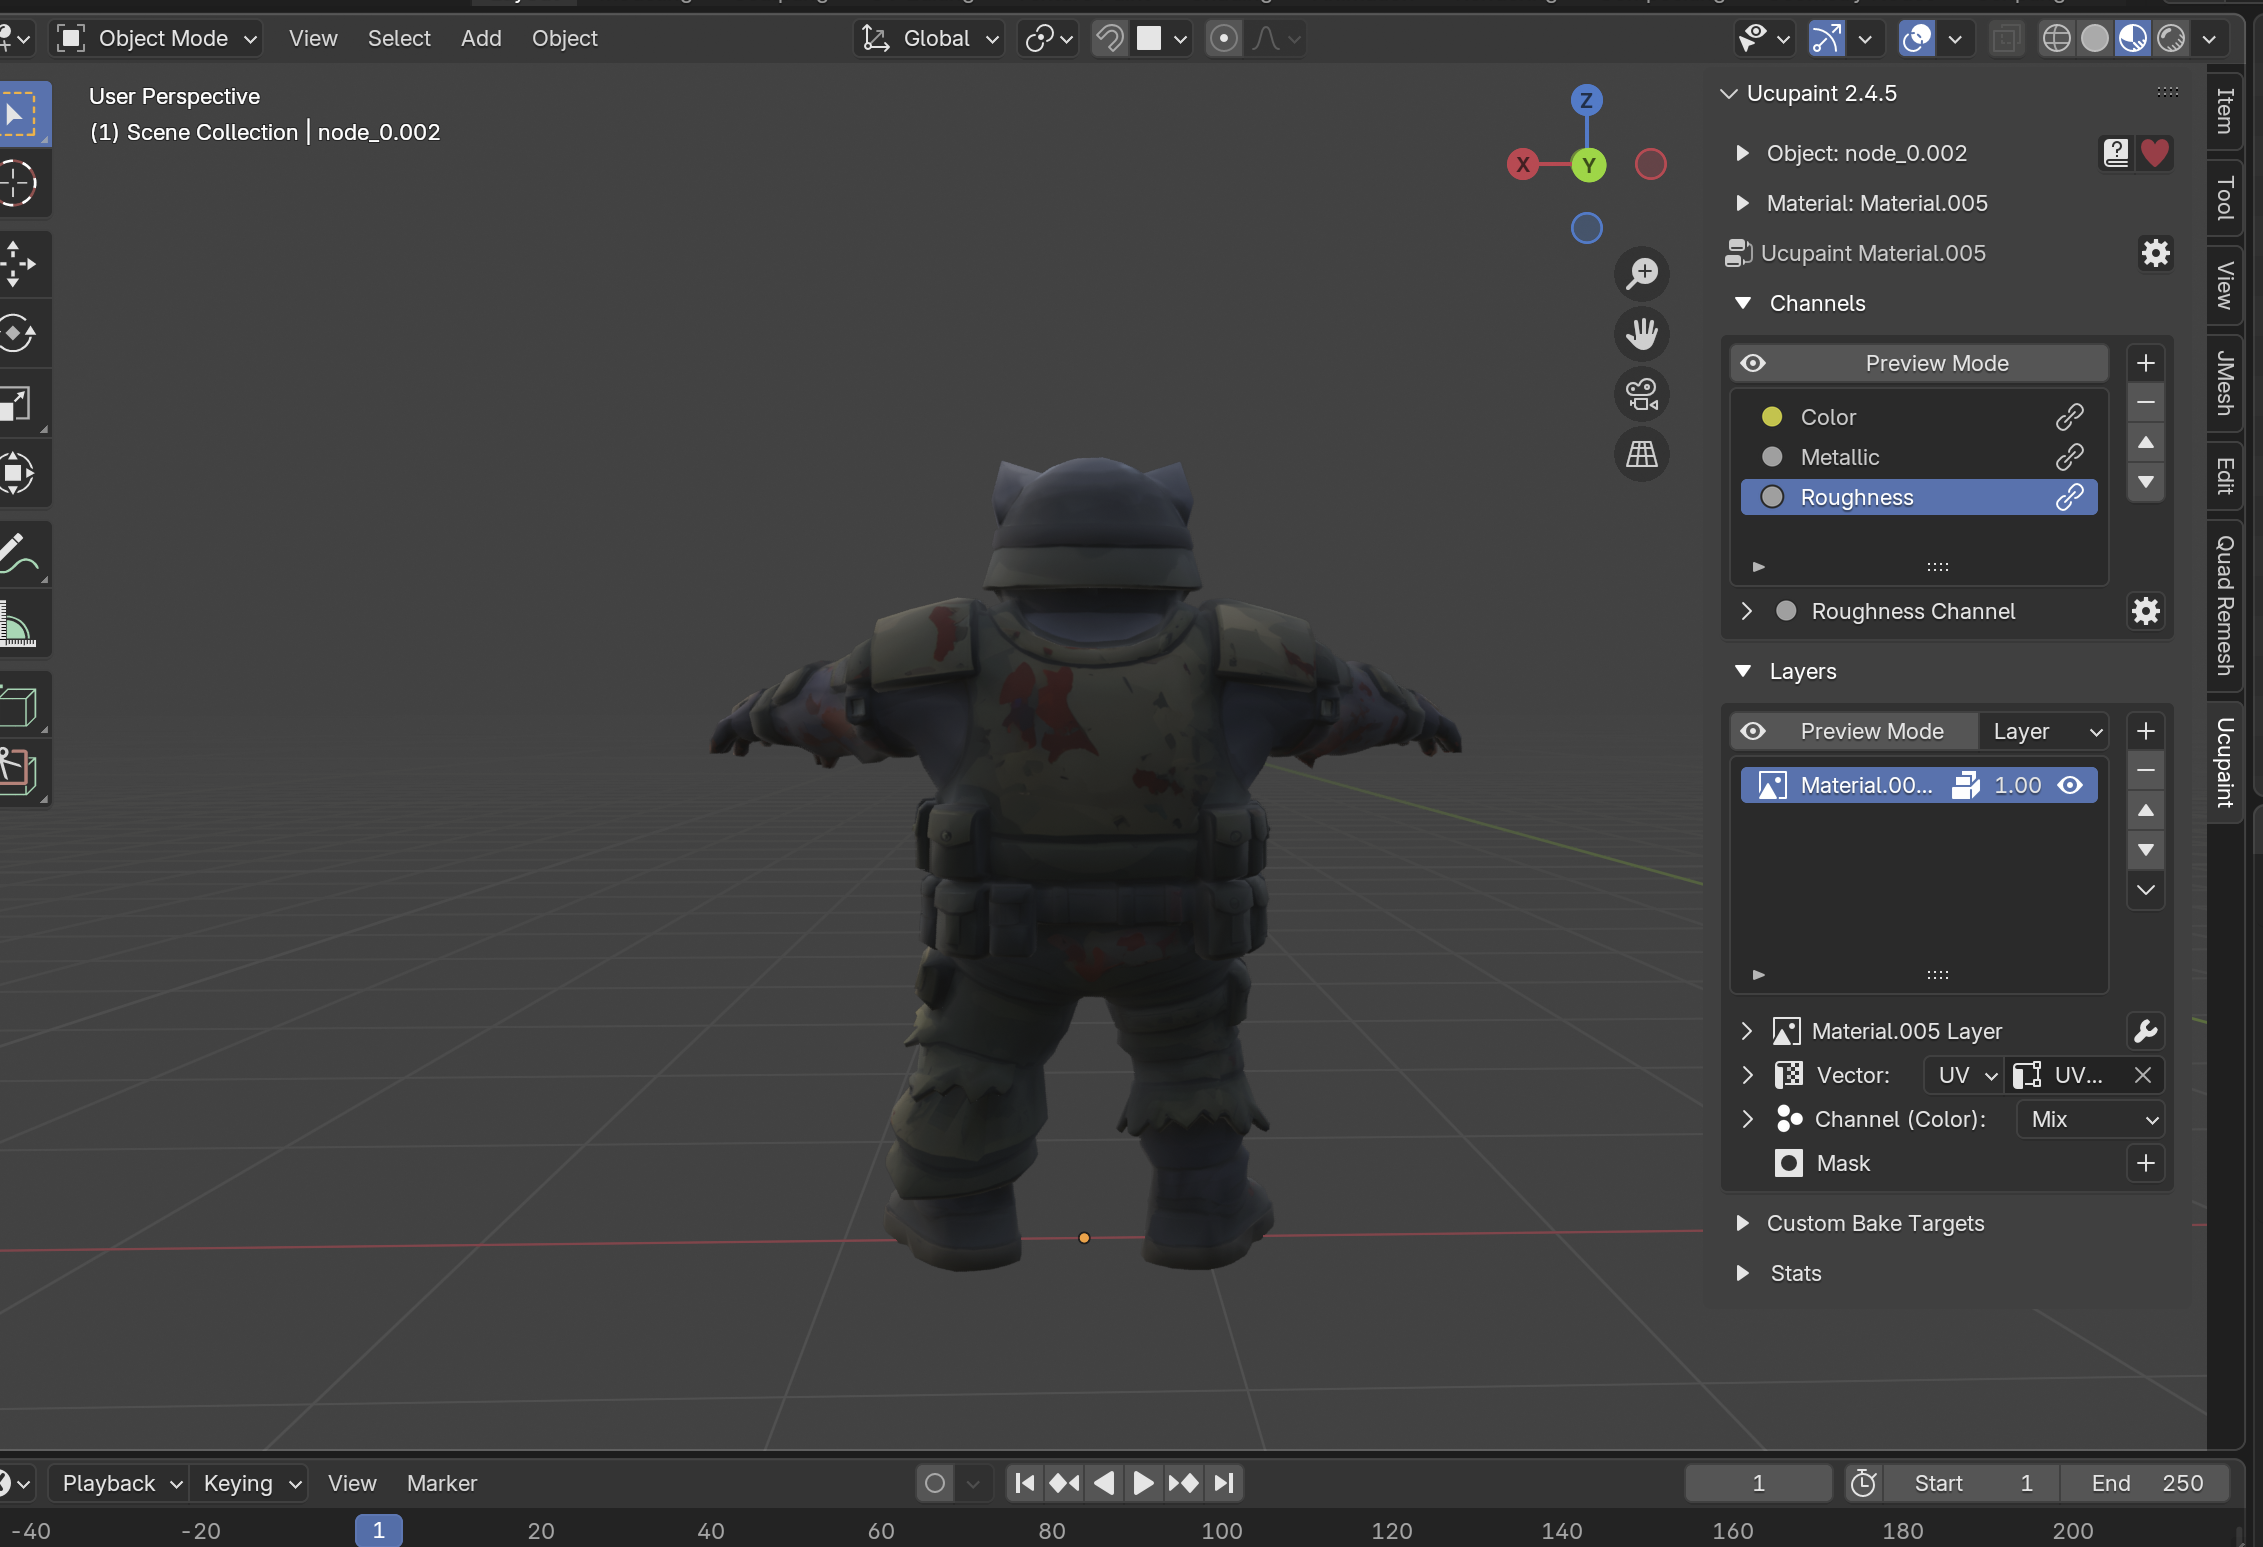Image resolution: width=2263 pixels, height=1547 pixels.
Task: Click the pan hand viewport icon
Action: [1641, 333]
